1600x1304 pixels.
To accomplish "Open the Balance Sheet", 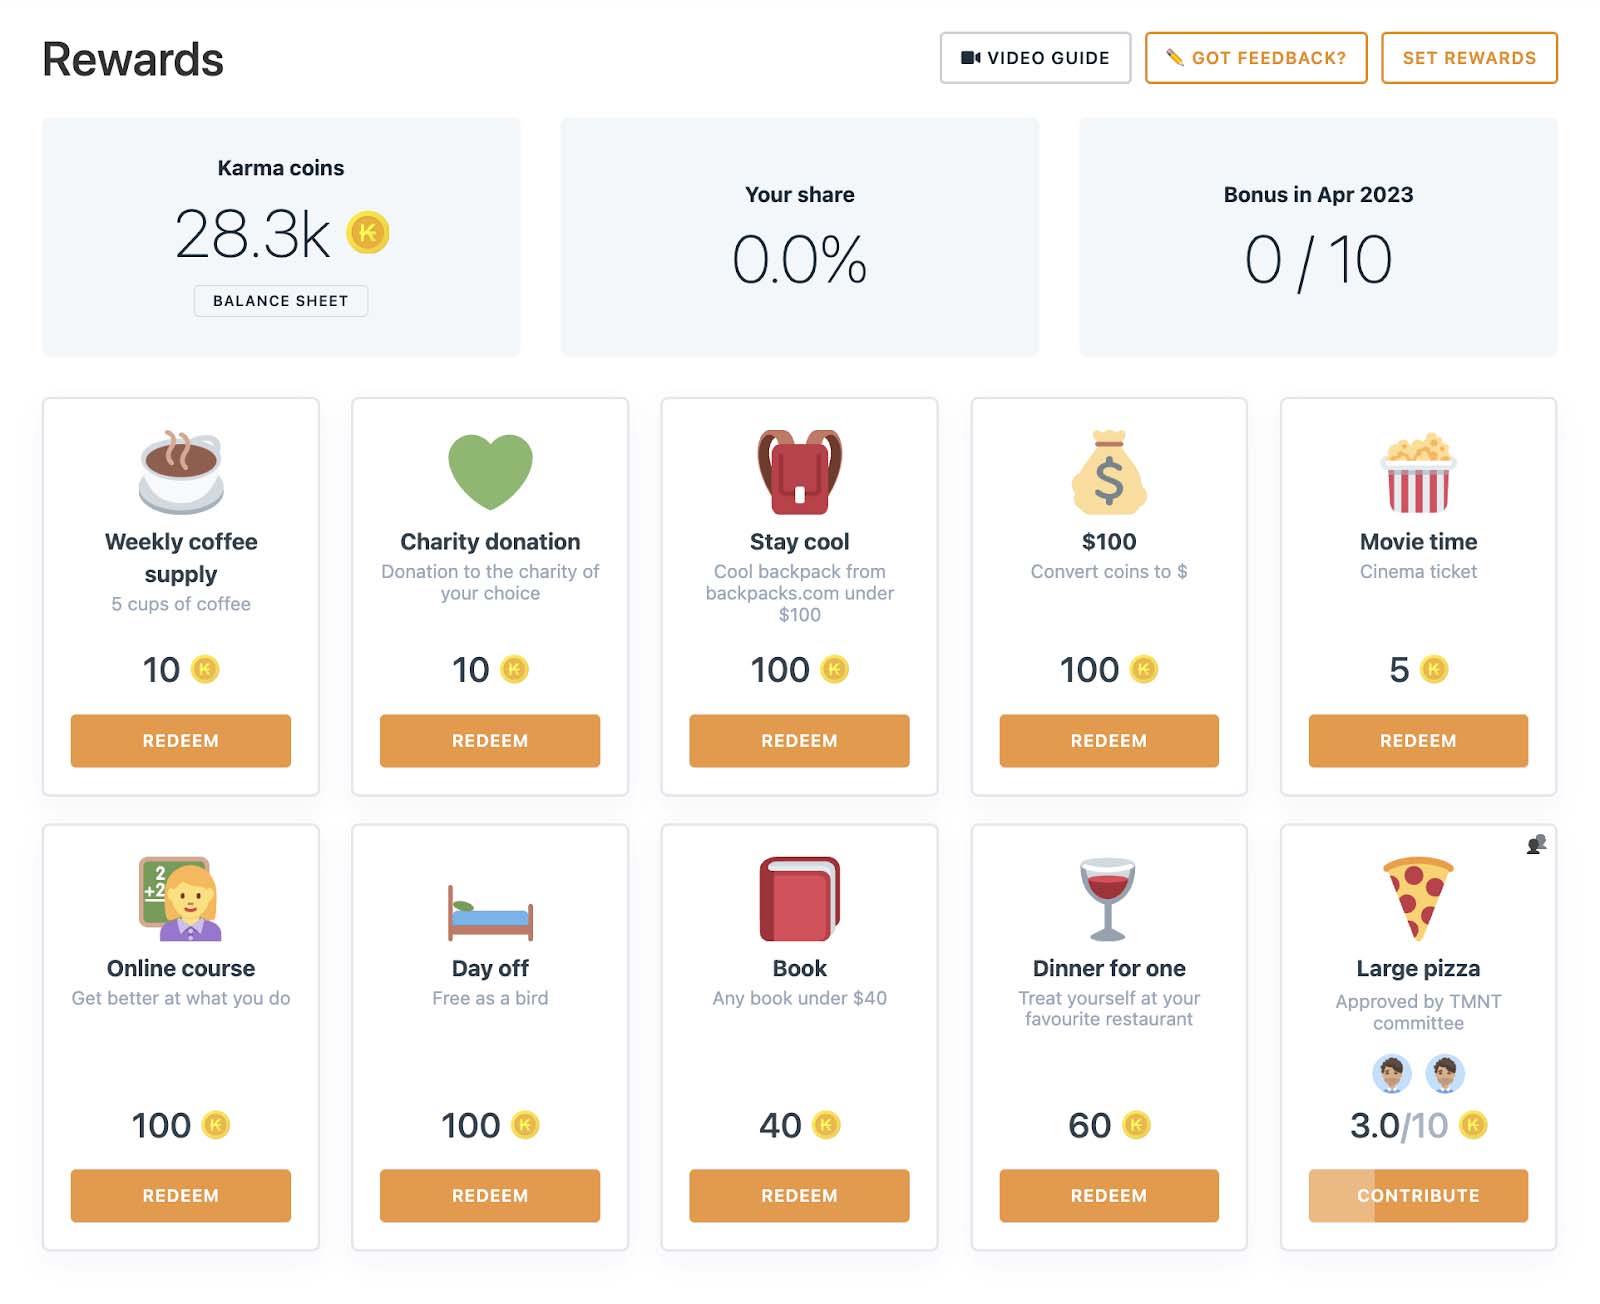I will (x=281, y=300).
